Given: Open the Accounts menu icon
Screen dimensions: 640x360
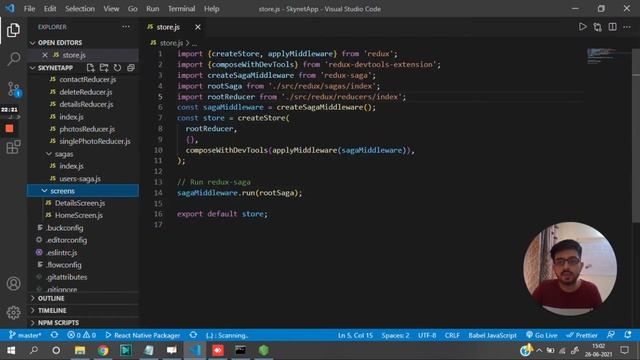Looking at the screenshot, I should [x=13, y=283].
